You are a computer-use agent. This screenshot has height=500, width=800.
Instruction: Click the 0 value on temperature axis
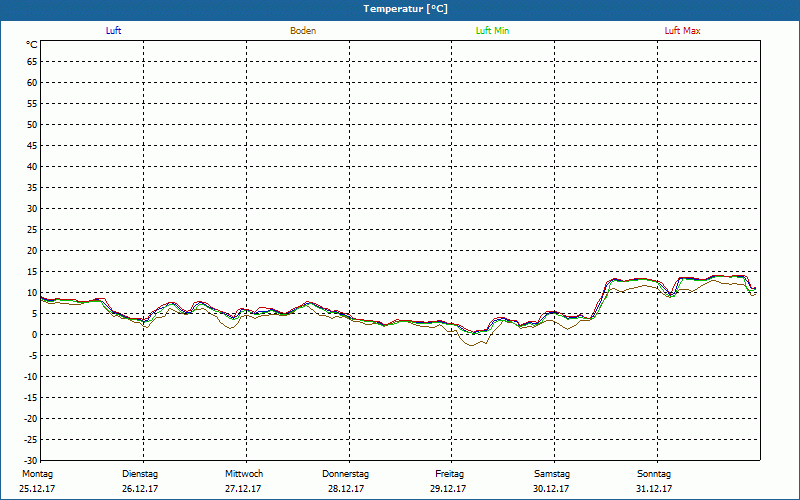pos(35,335)
